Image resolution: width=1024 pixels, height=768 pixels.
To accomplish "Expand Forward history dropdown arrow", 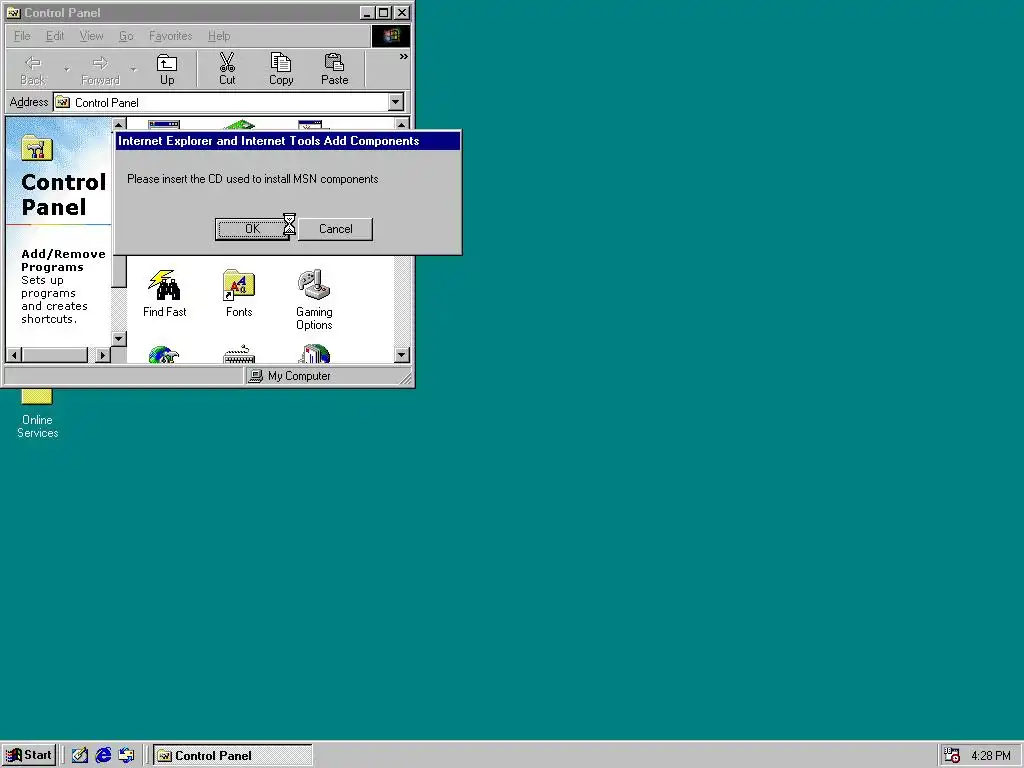I will click(x=133, y=69).
